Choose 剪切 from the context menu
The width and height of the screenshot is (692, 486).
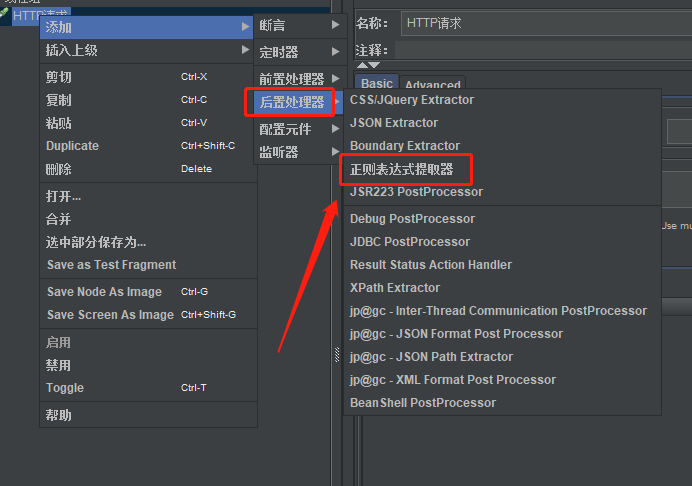148,77
